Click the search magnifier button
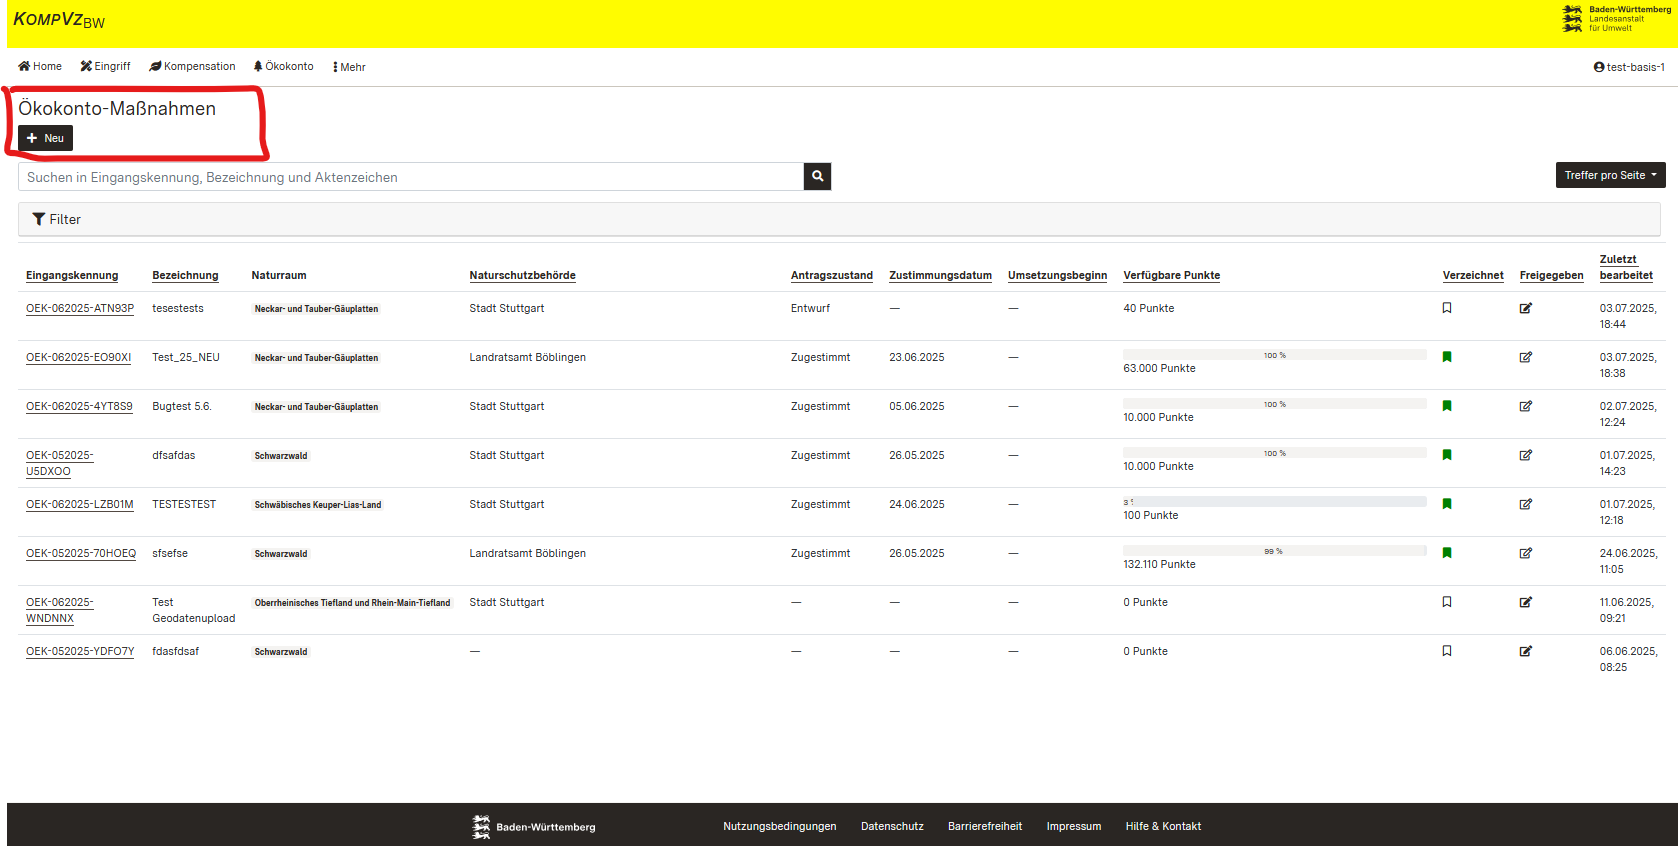Screen dimensions: 1678x846 click(x=817, y=177)
